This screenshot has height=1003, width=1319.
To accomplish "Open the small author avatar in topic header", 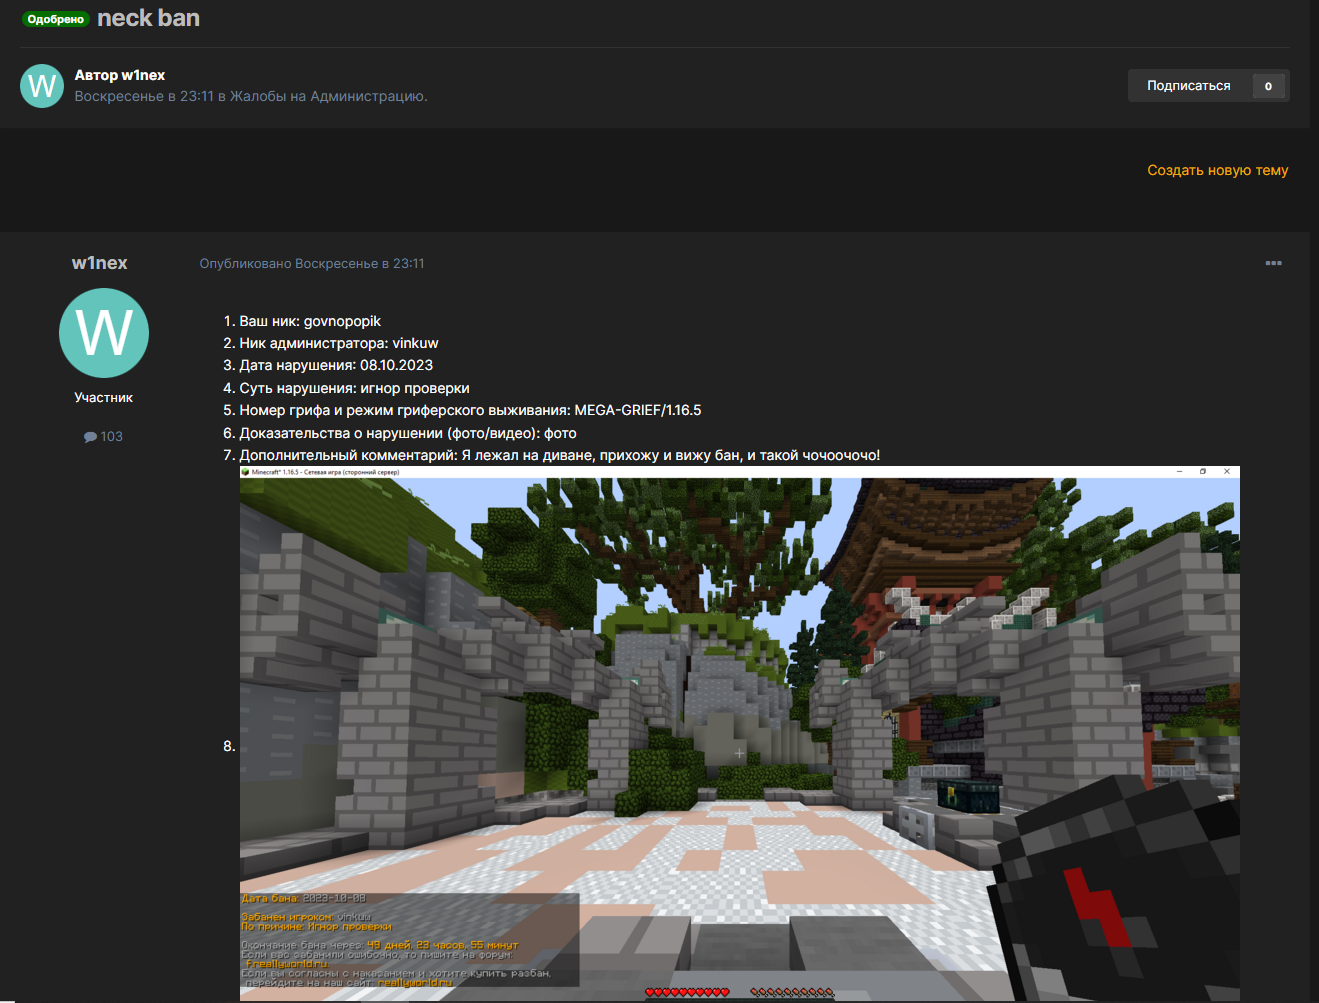I will pos(42,86).
